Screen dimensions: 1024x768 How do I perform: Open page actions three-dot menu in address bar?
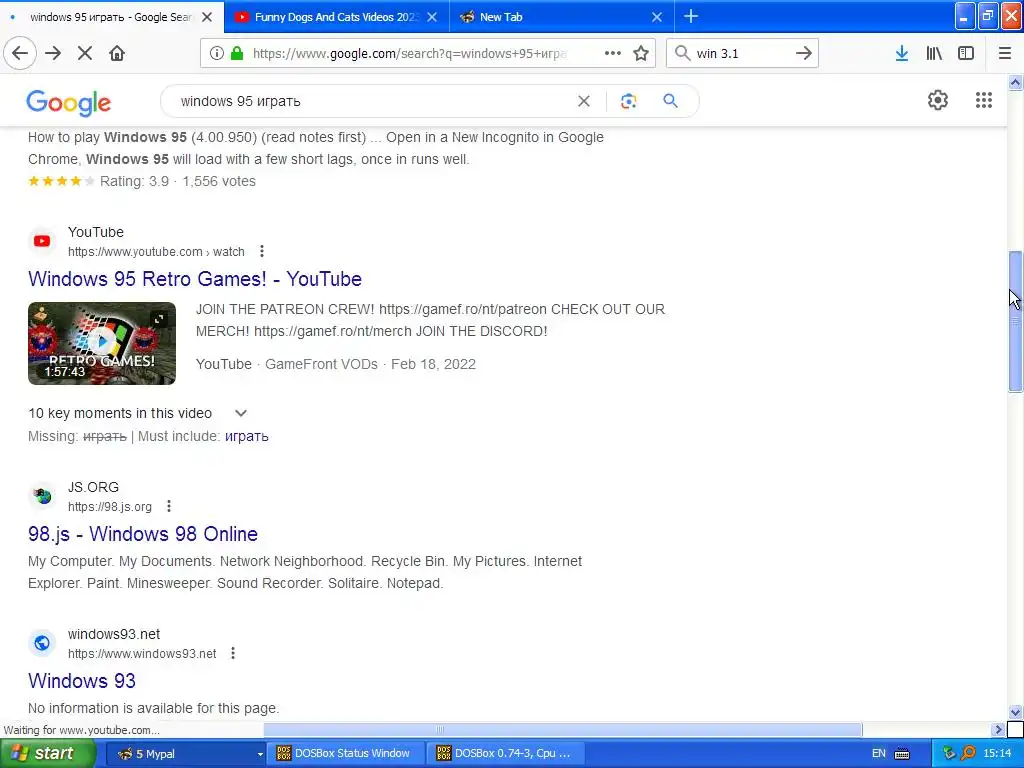pos(613,54)
